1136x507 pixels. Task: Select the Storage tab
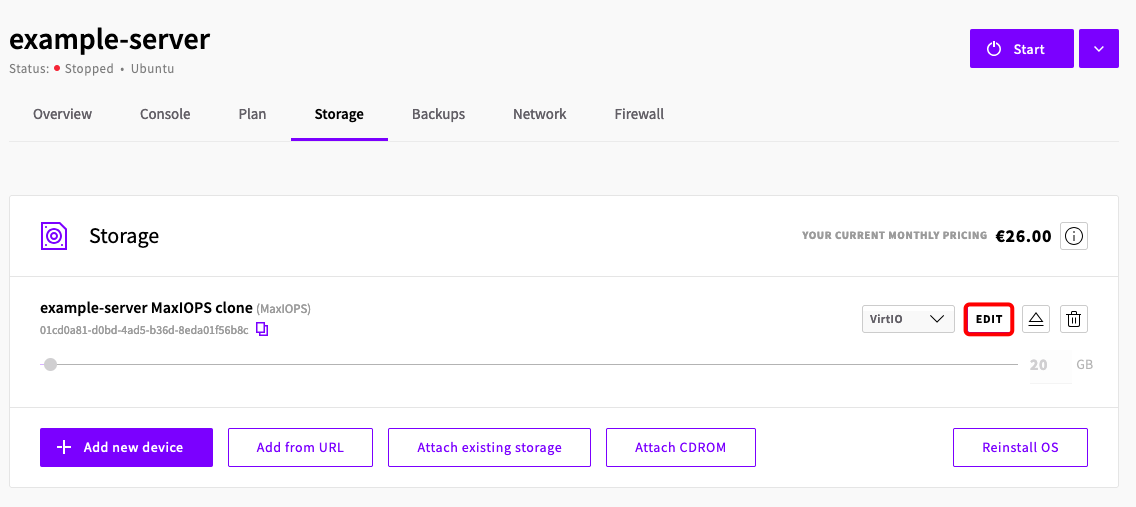click(x=339, y=114)
